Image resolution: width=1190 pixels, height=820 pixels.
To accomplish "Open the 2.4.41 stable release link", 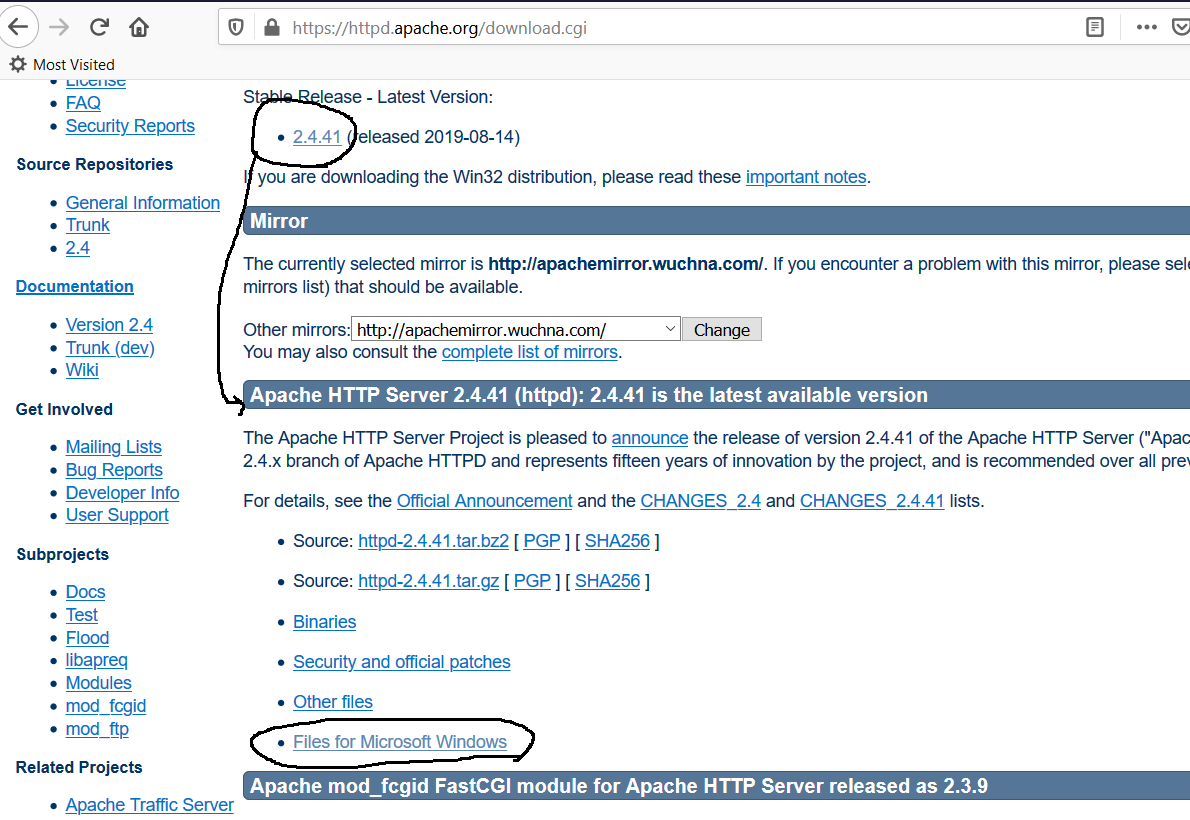I will click(x=317, y=137).
